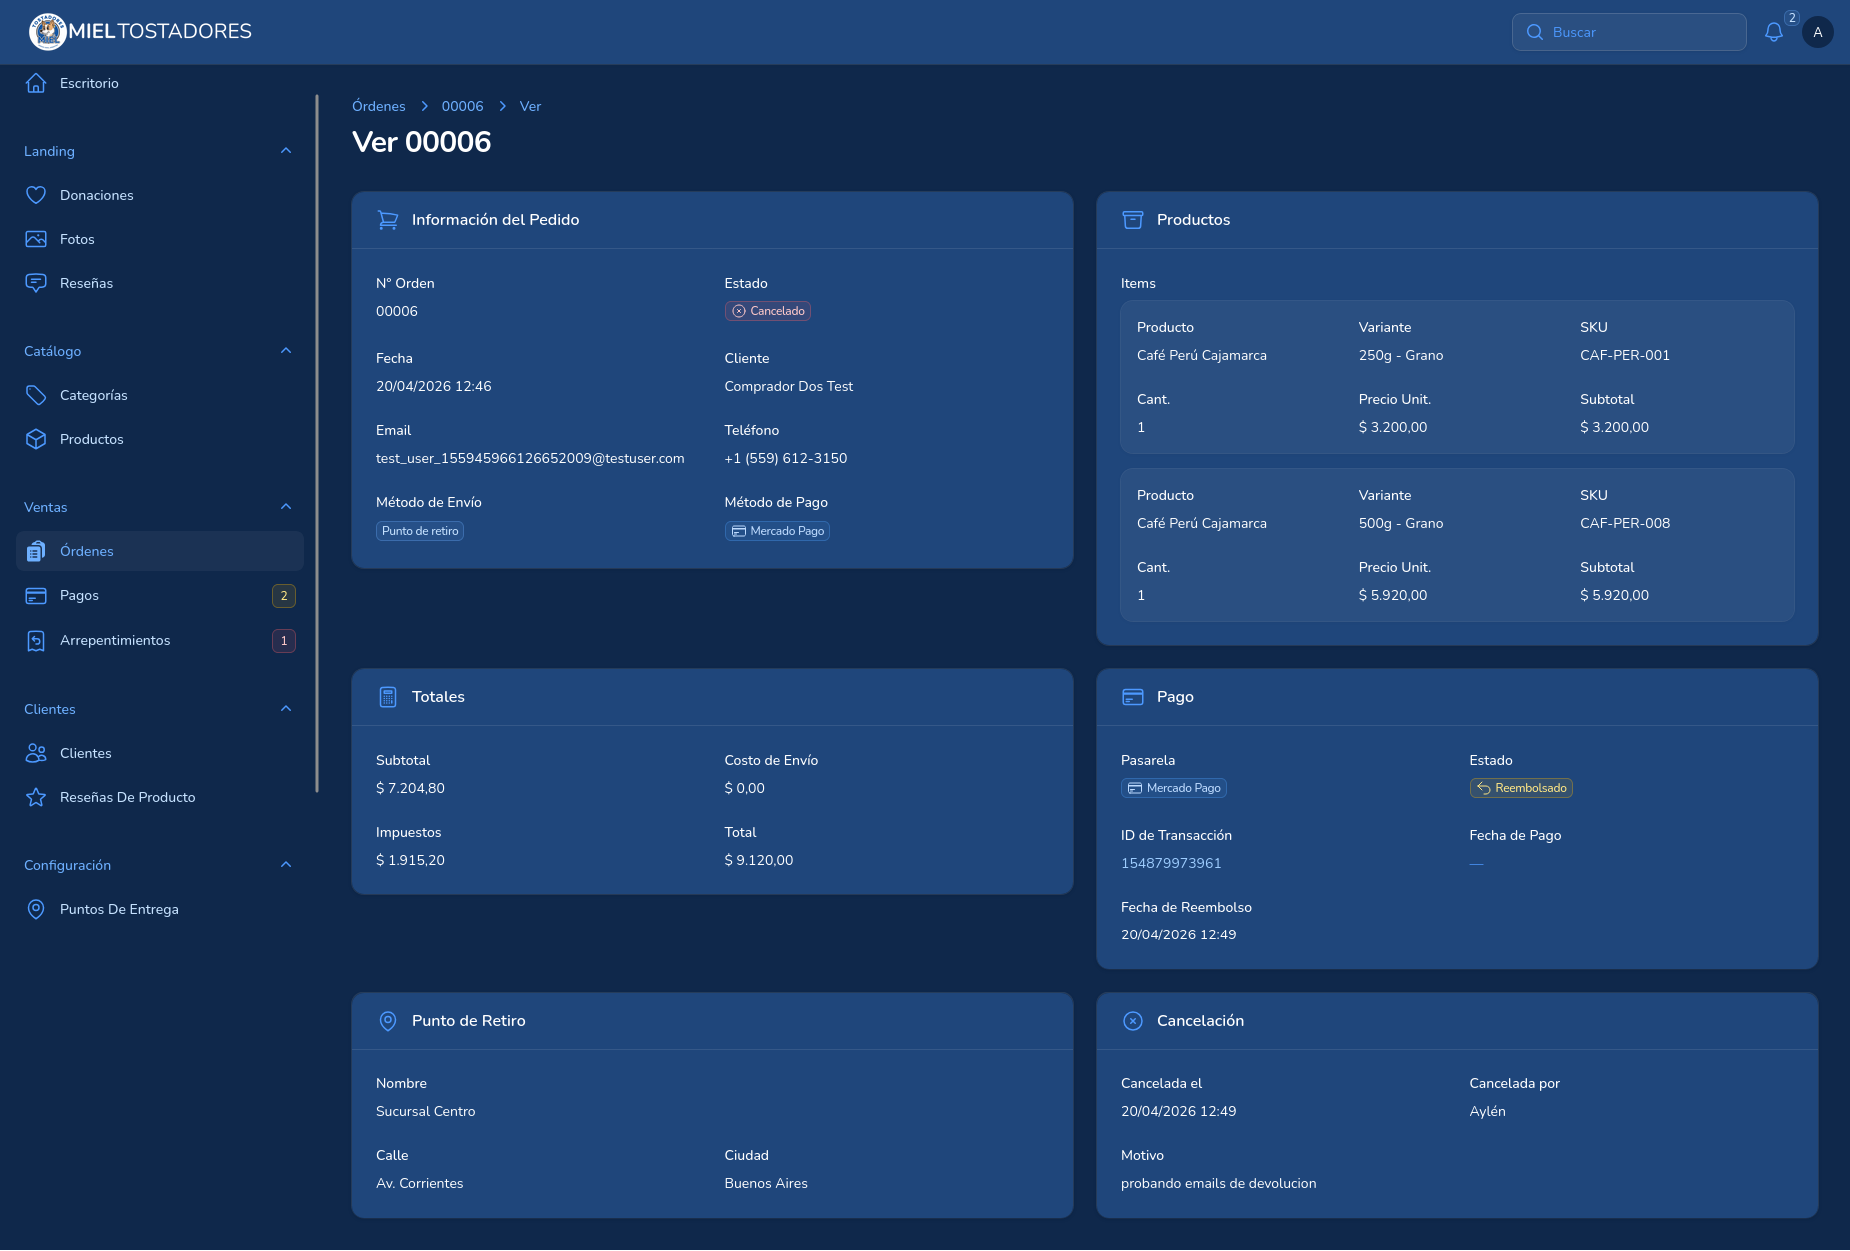Open Donaciones heart icon in sidebar
The height and width of the screenshot is (1251, 1850).
pos(36,195)
